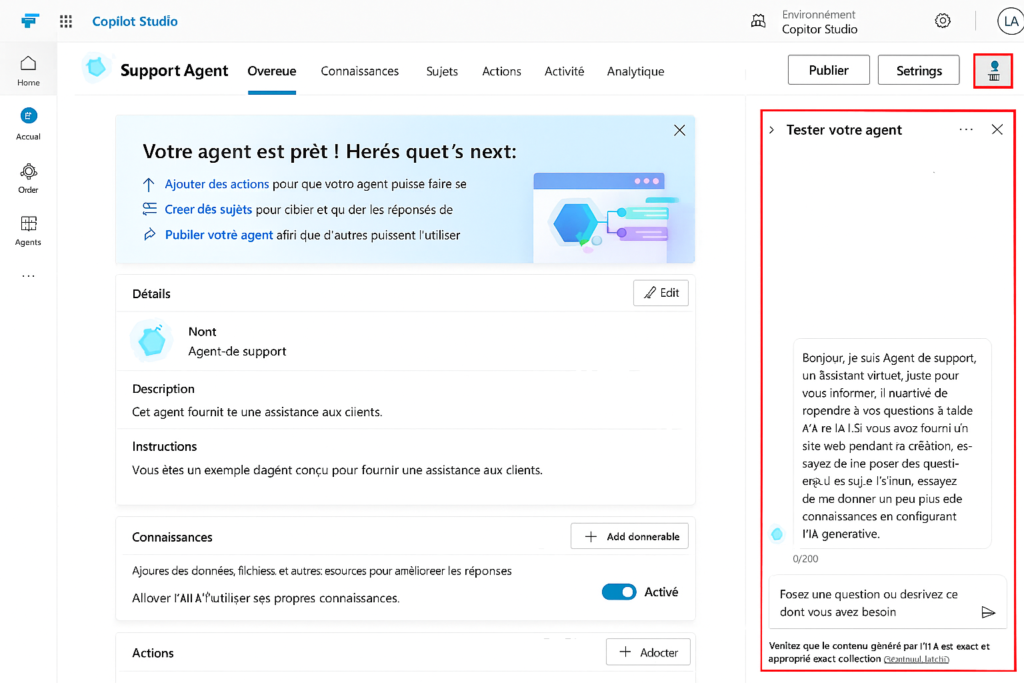The height and width of the screenshot is (683, 1024).
Task: Open the Ajouter des actions link
Action: (216, 184)
